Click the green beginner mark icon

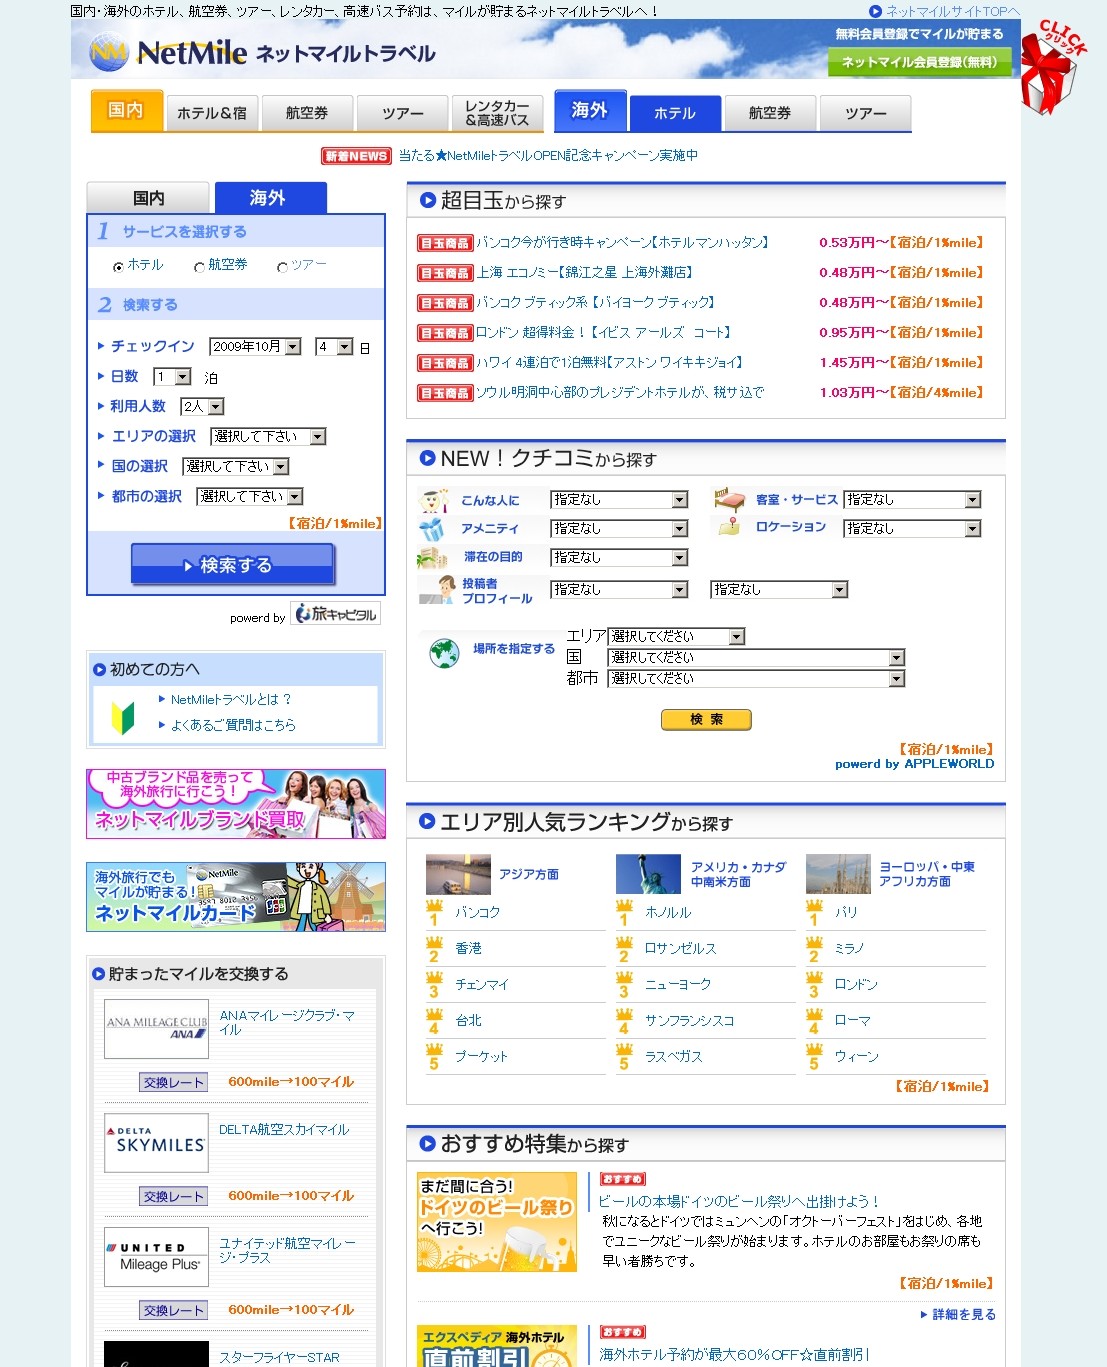(x=122, y=717)
